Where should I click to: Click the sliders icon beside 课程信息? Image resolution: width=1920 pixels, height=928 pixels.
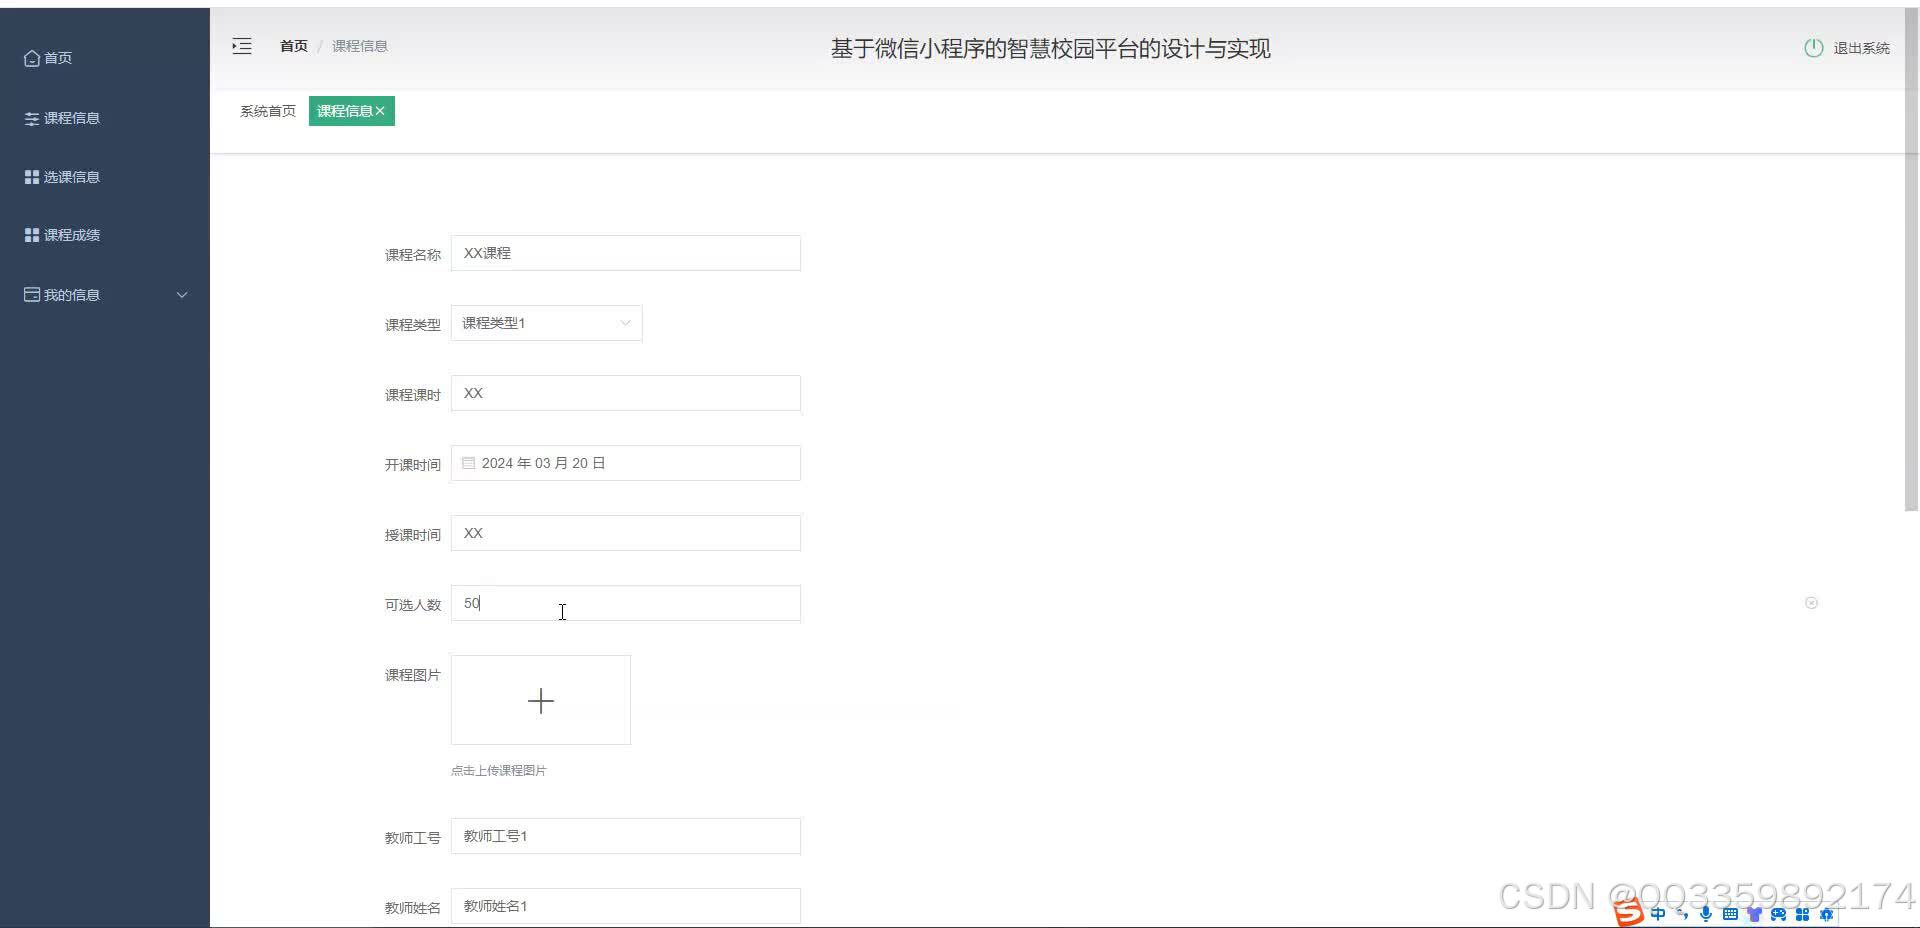click(32, 118)
